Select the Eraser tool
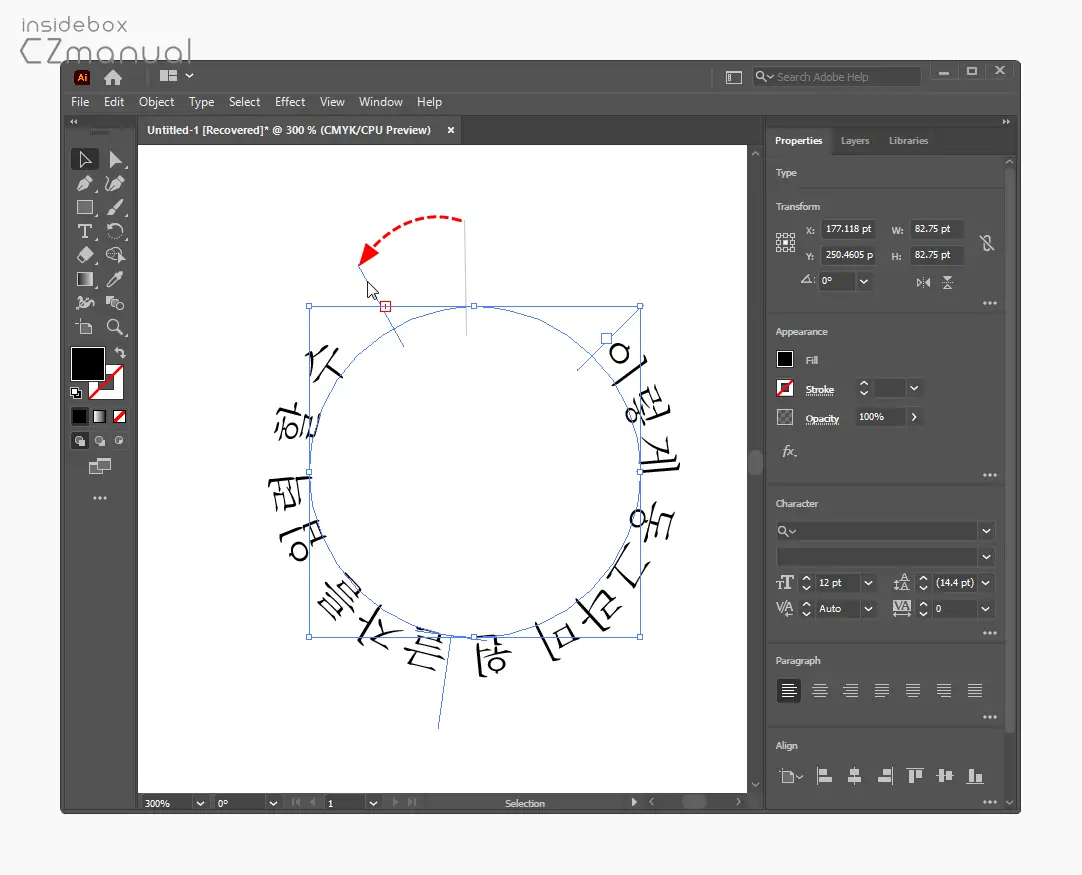This screenshot has height=875, width=1082. point(85,255)
